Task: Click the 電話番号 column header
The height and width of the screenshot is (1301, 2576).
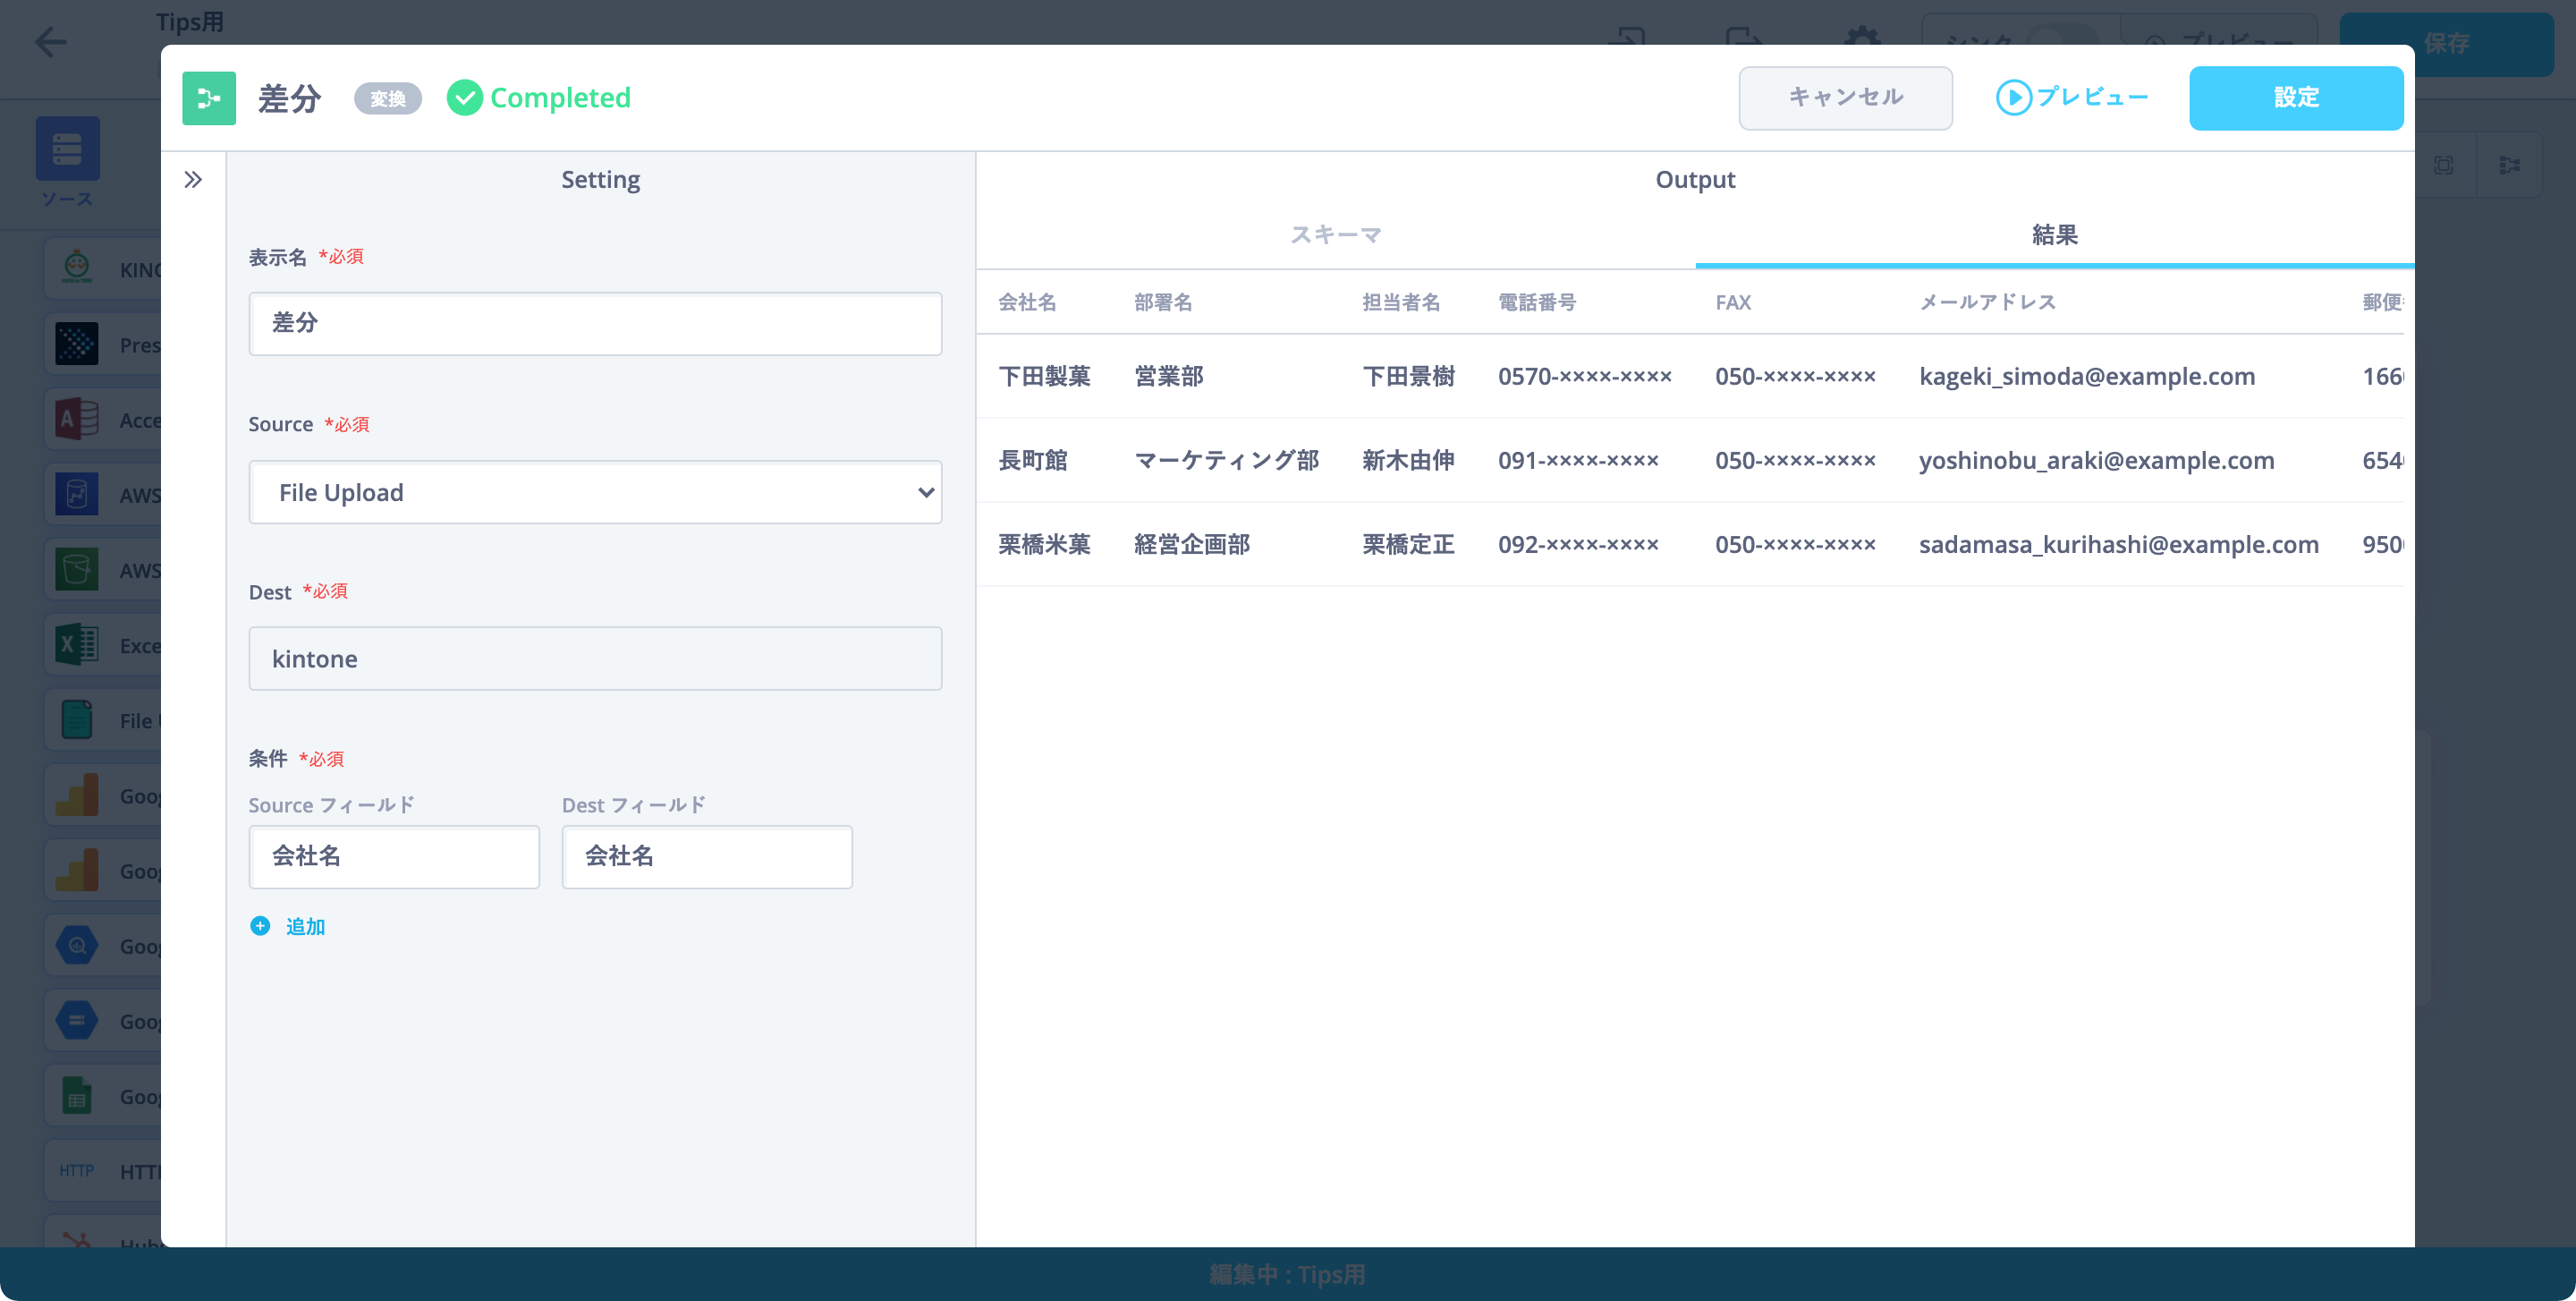Action: [1537, 302]
